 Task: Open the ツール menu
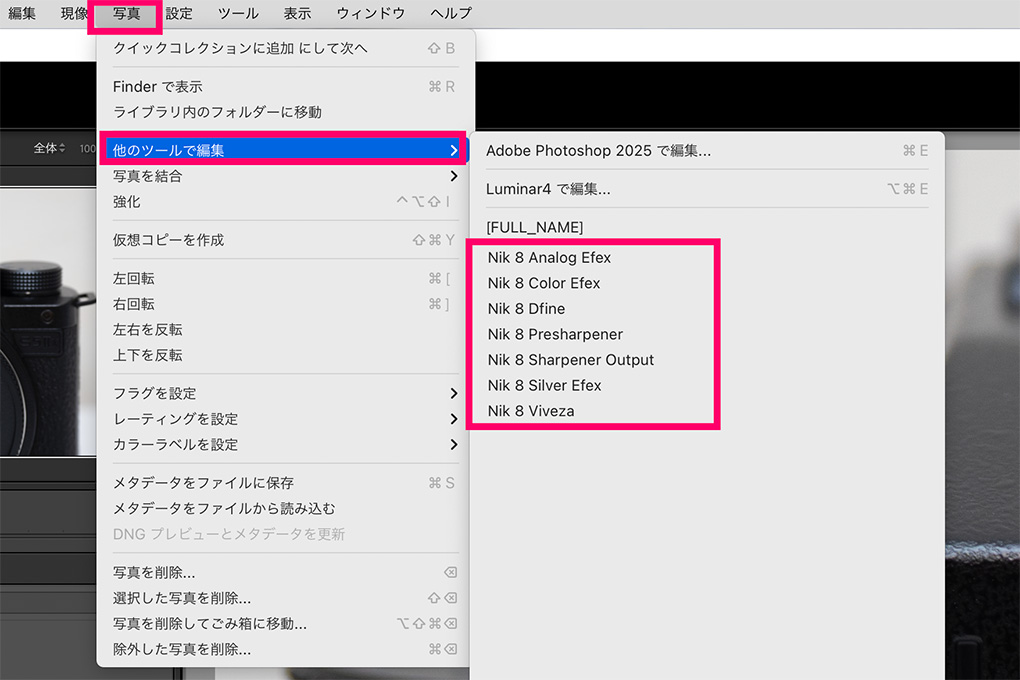[238, 13]
